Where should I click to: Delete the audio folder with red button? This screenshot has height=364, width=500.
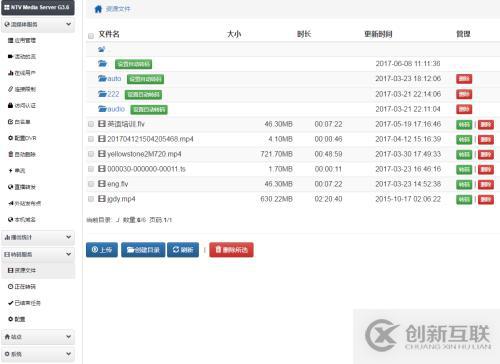pos(464,109)
